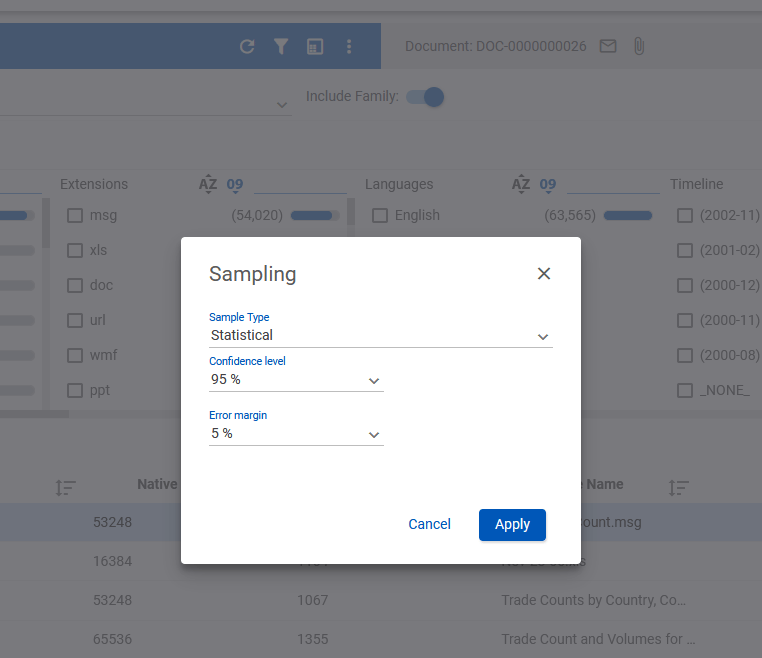The width and height of the screenshot is (762, 658).
Task: Tick the 2002-11 timeline checkbox
Action: [685, 215]
